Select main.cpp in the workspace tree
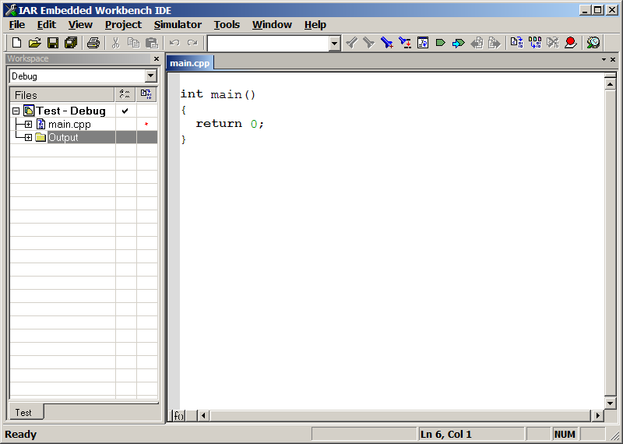 click(x=70, y=124)
